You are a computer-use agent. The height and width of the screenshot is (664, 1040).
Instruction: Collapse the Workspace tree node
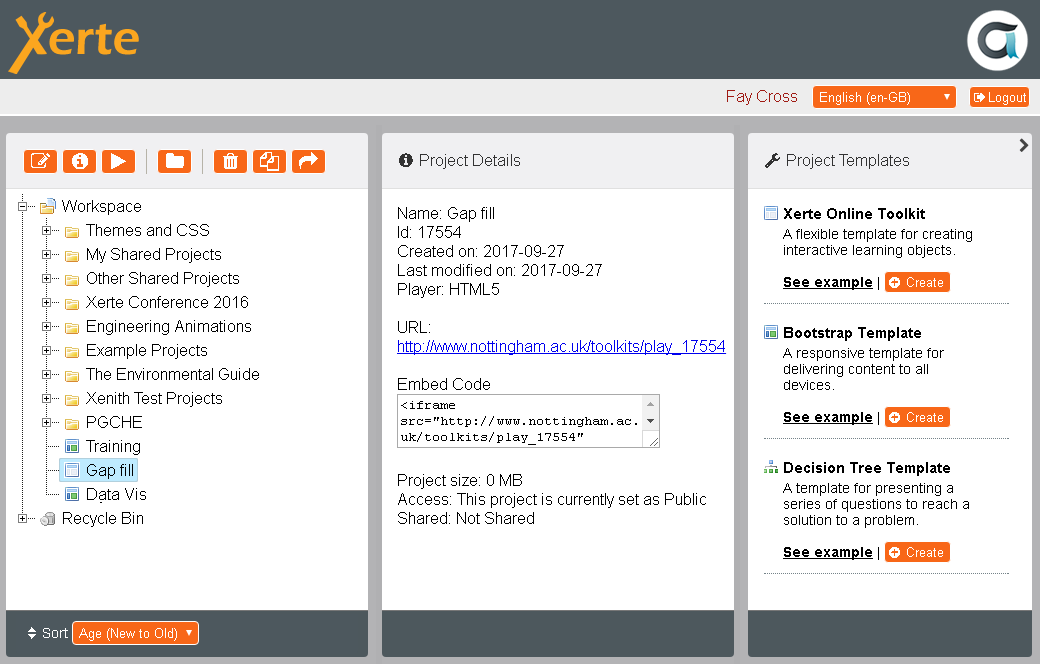pyautogui.click(x=22, y=206)
